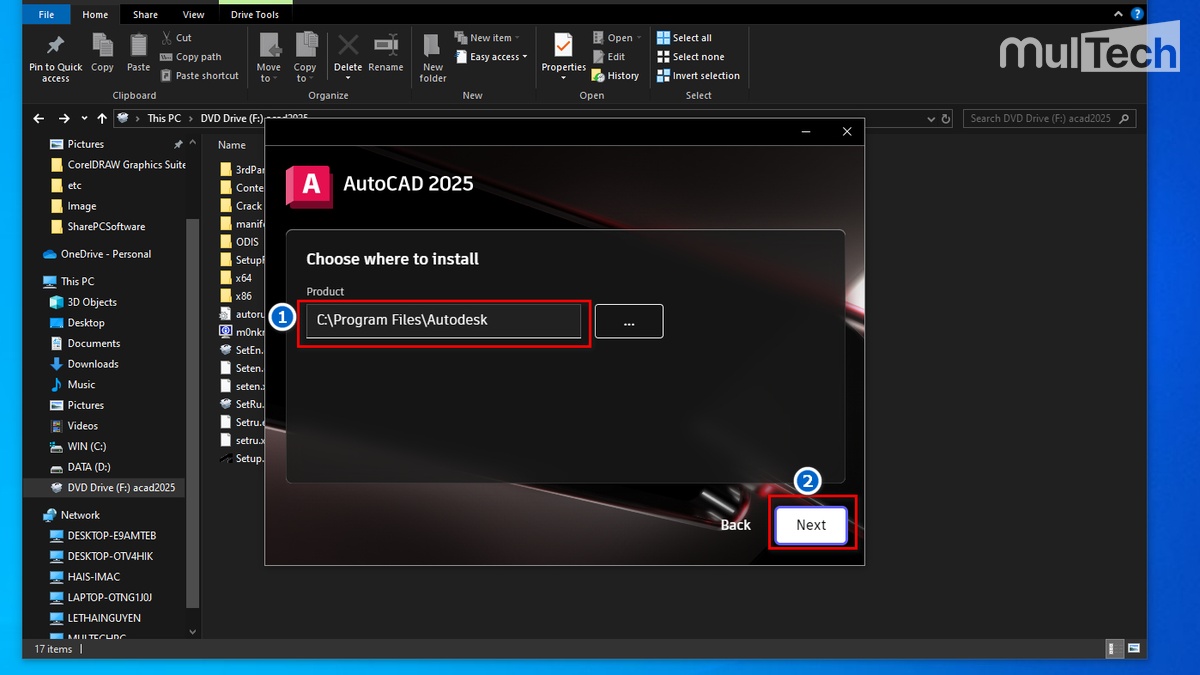Click Invert selection in the Select group
The height and width of the screenshot is (675, 1200).
699,75
